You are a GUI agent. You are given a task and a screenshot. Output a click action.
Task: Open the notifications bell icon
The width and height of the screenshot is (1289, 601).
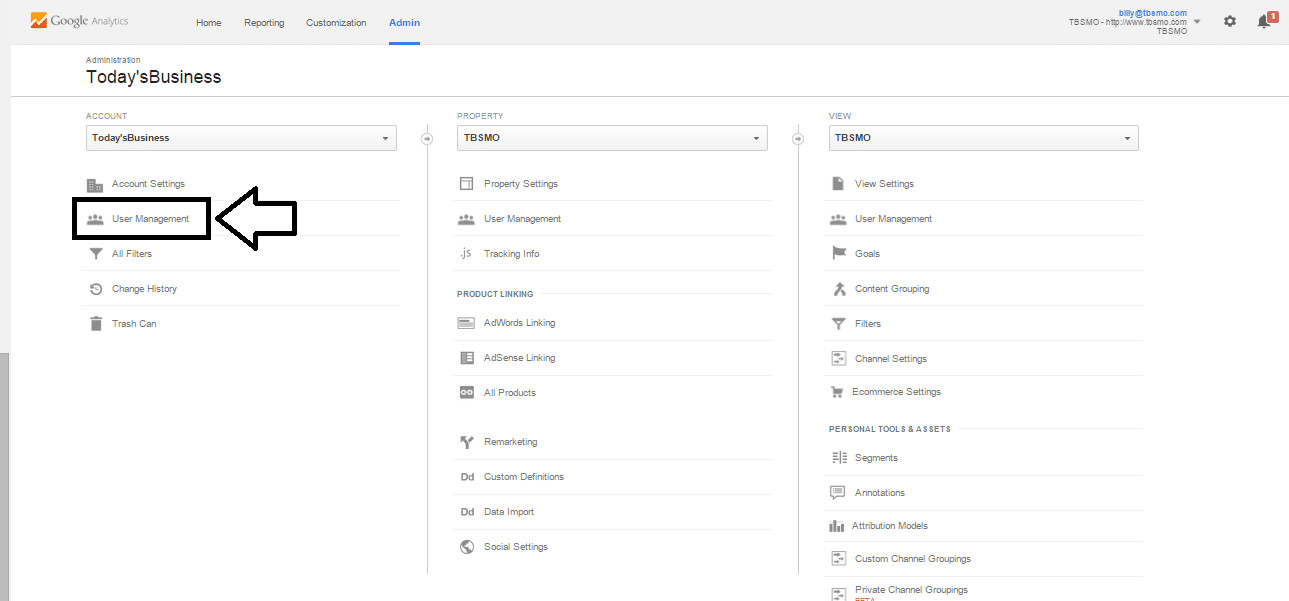tap(1266, 21)
